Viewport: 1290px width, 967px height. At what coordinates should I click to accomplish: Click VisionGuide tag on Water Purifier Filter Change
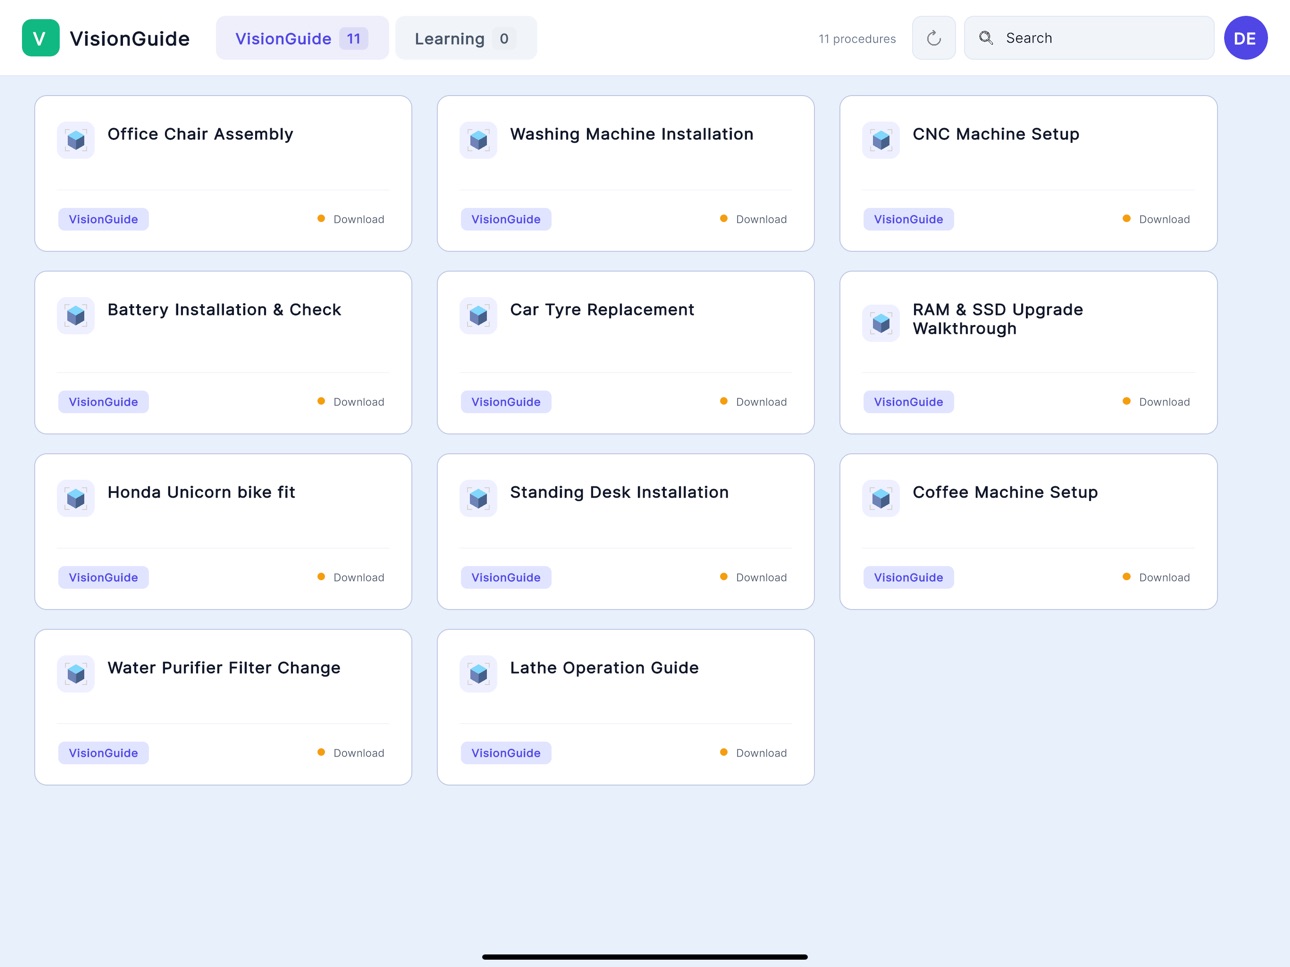click(103, 753)
